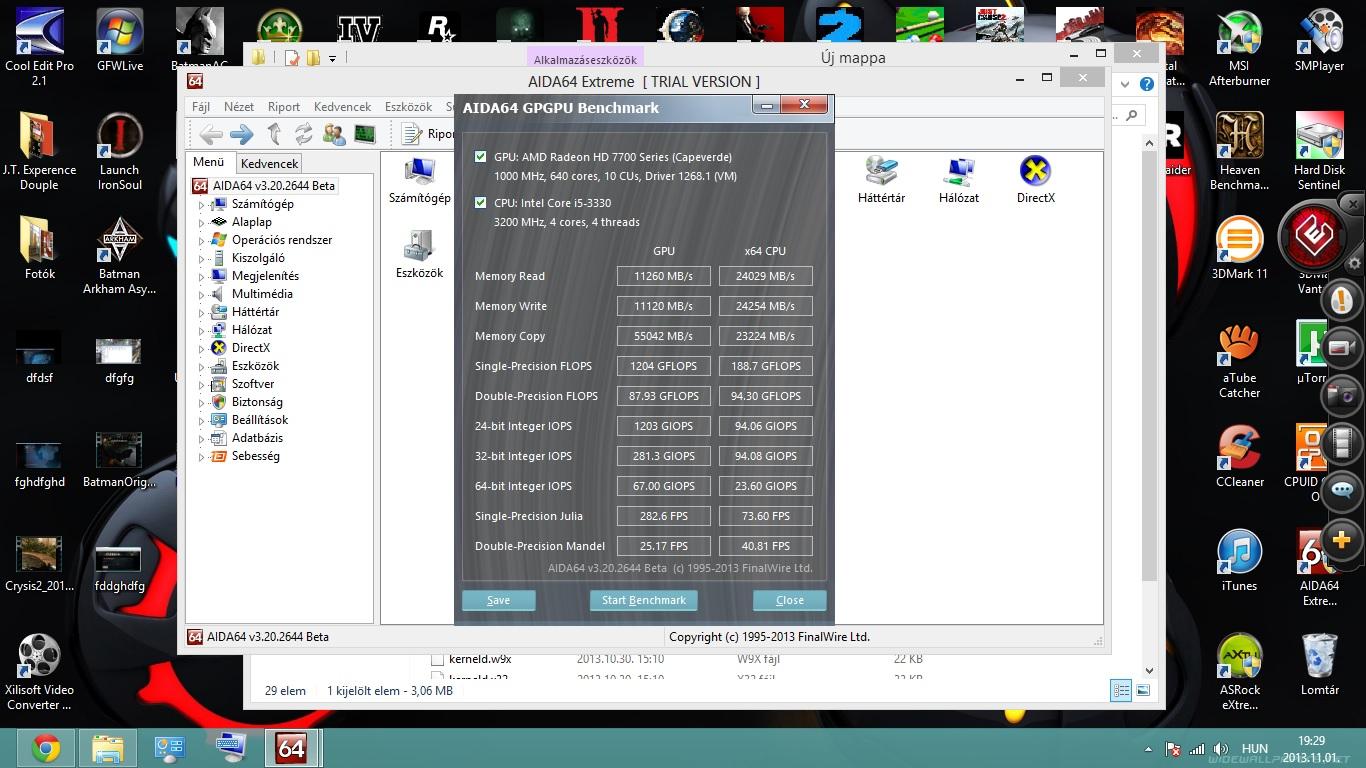
Task: Select 3DMark 11 desktop shortcut
Action: [x=1239, y=249]
